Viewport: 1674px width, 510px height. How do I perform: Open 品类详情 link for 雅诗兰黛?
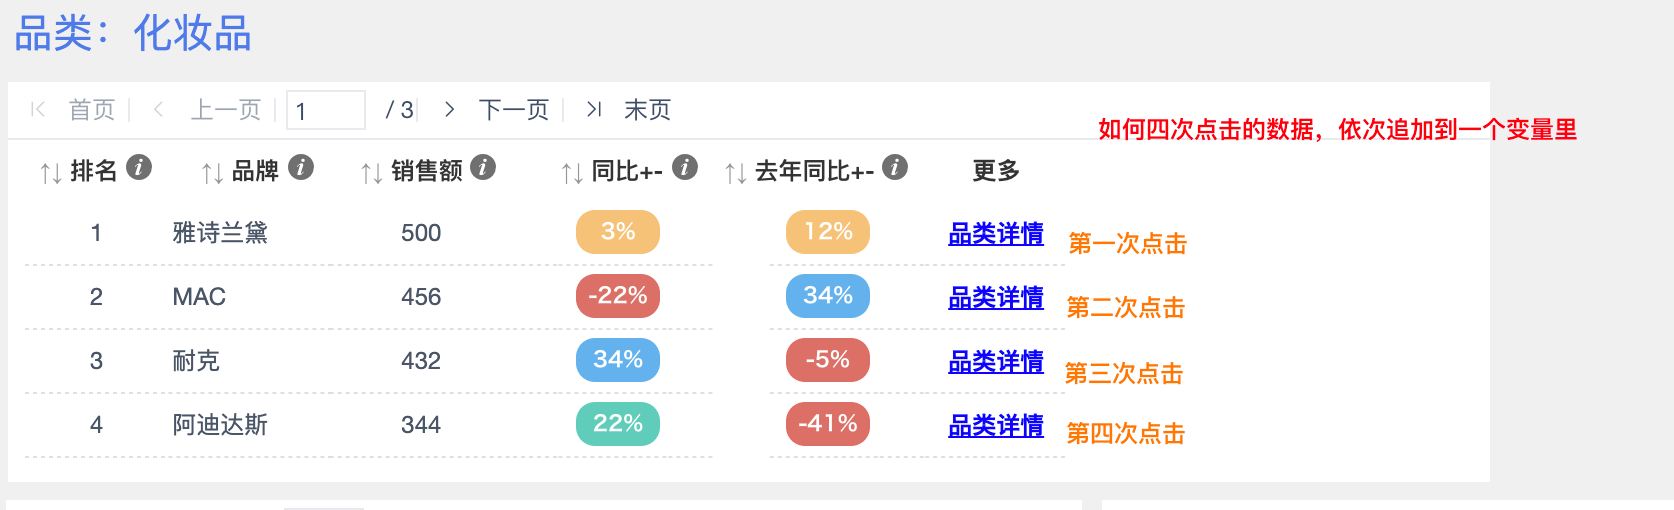pyautogui.click(x=996, y=234)
